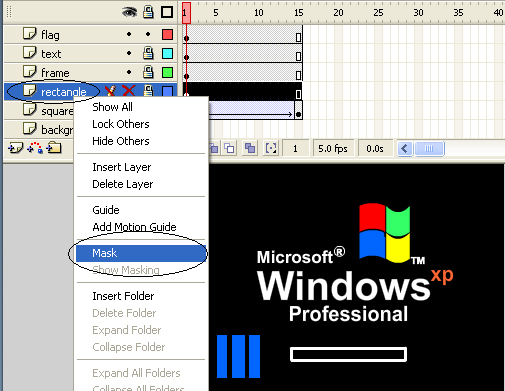The width and height of the screenshot is (505, 391).
Task: Click the eye icon to show/hide all layers
Action: pos(129,12)
